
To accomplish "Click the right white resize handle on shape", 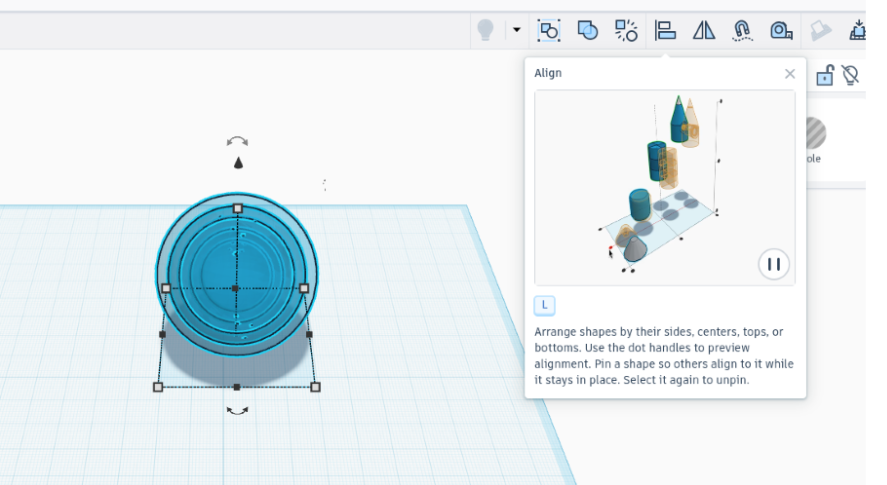I will coord(304,289).
